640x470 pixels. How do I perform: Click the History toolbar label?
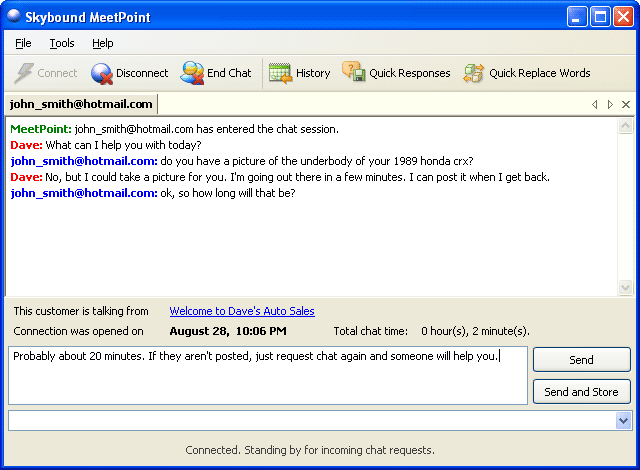[x=313, y=73]
